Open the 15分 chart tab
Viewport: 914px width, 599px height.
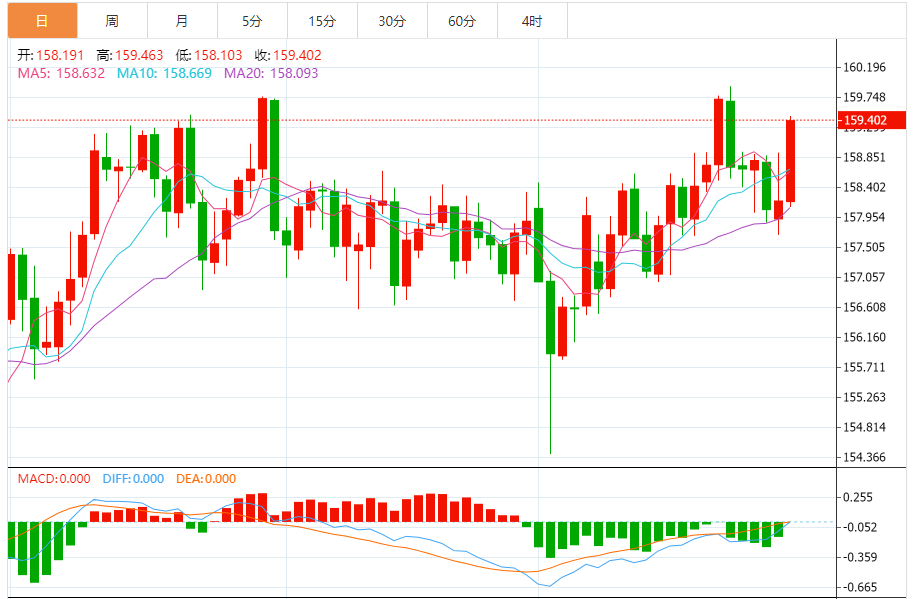pos(322,21)
